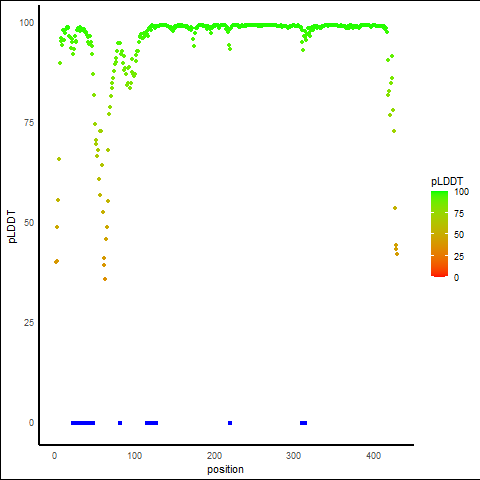Click the blue bar near position 310
Image resolution: width=480 pixels, height=480 pixels.
[x=303, y=423]
